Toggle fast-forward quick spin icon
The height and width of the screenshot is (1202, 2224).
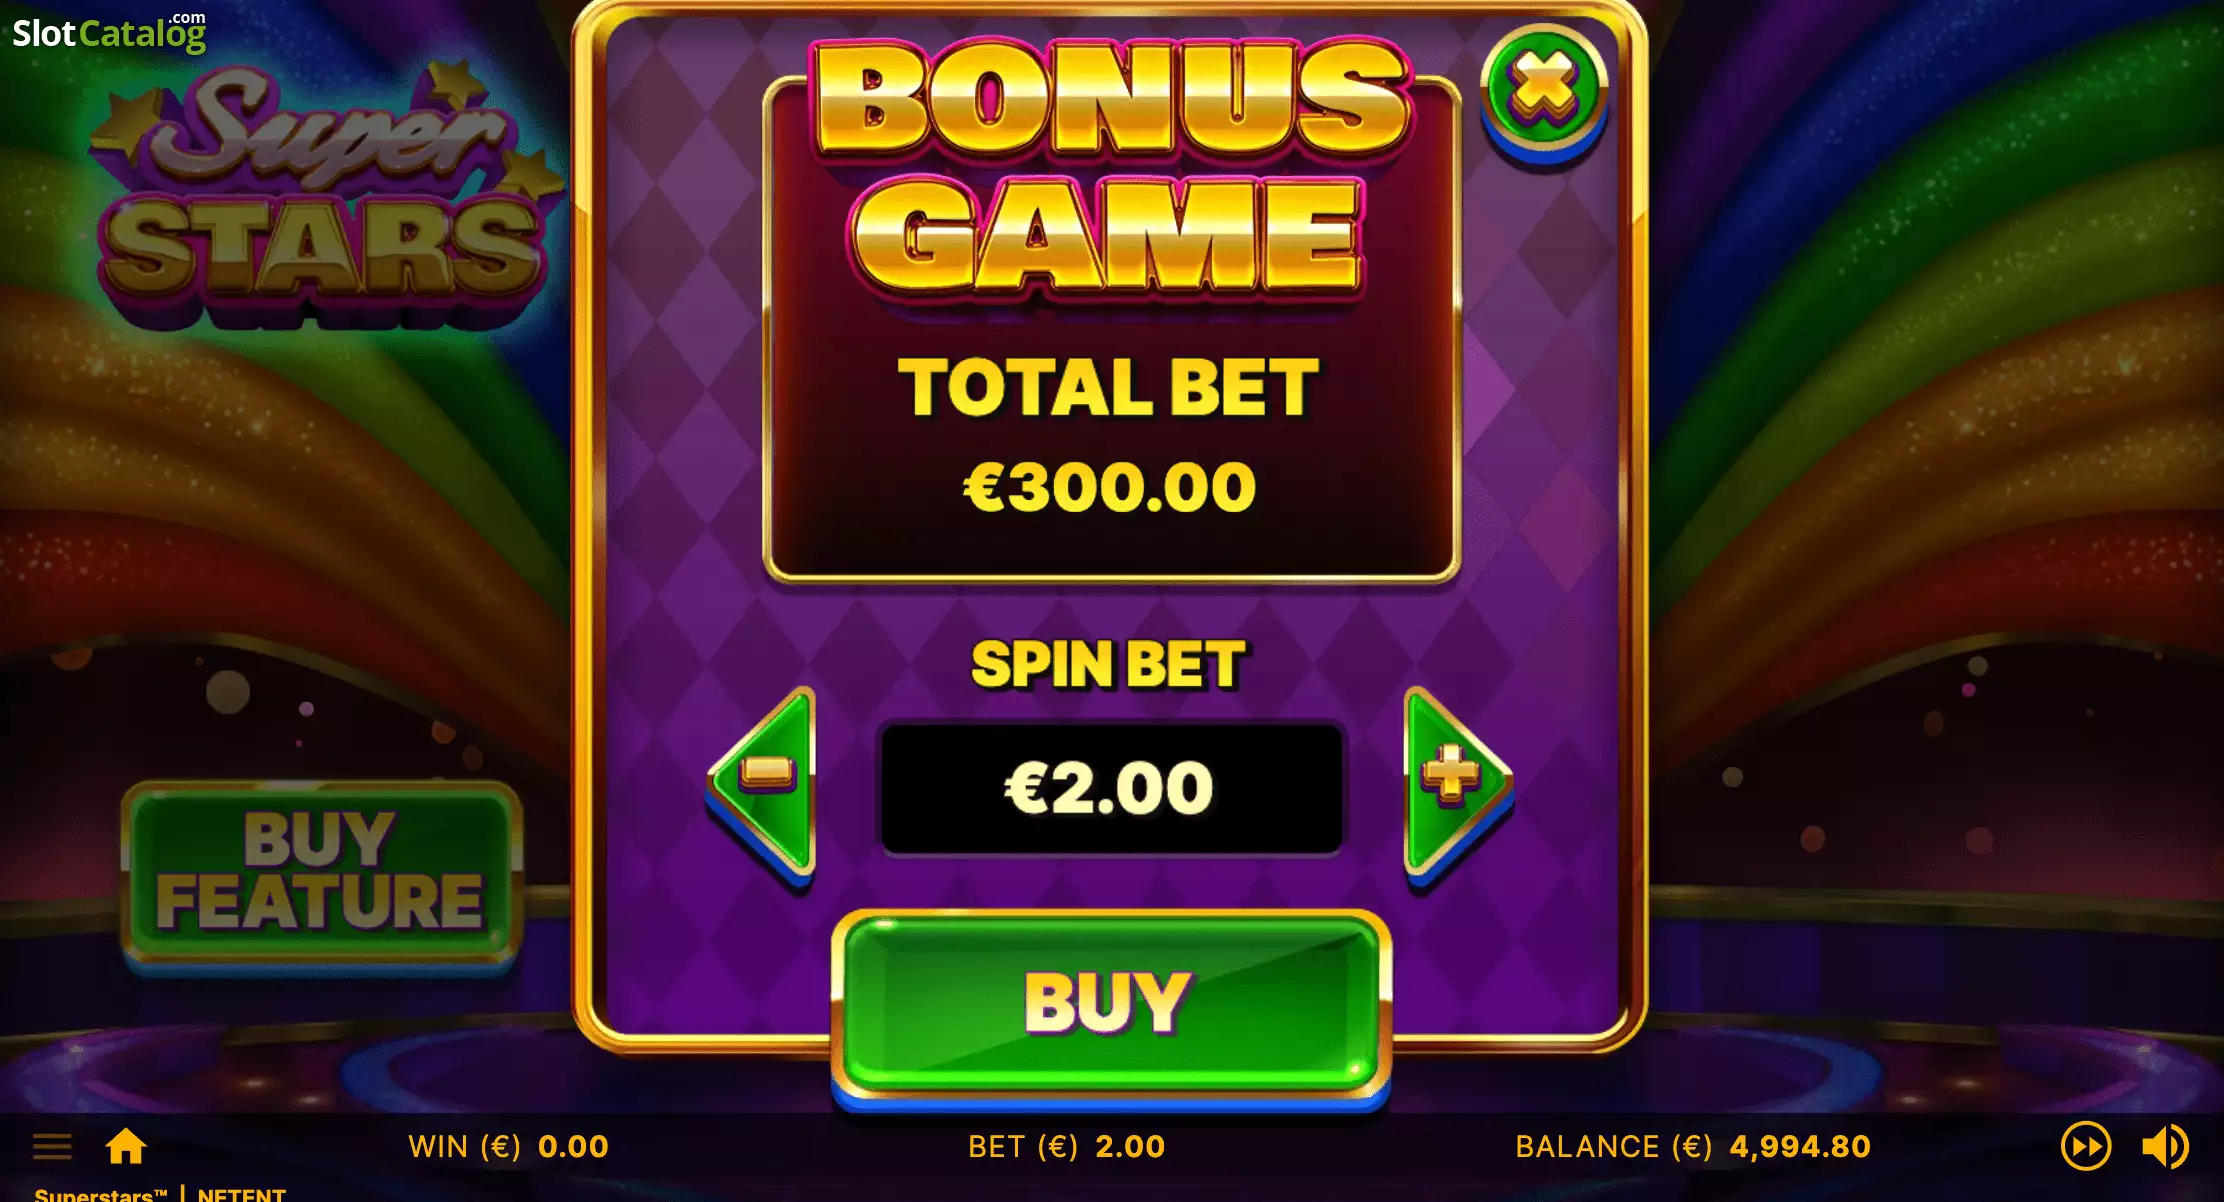(2086, 1146)
